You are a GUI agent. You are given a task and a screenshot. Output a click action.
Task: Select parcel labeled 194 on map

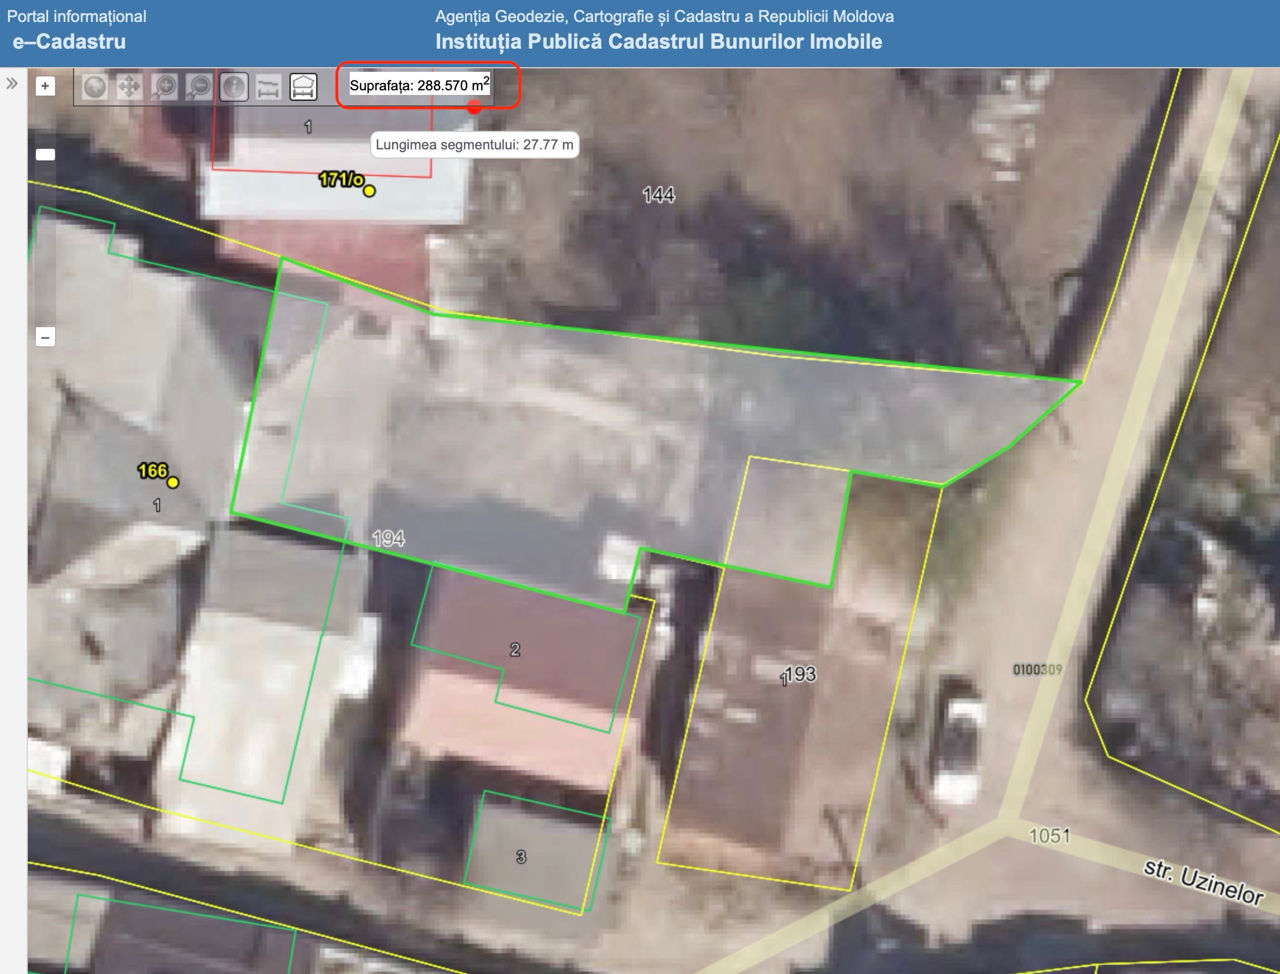pos(388,538)
